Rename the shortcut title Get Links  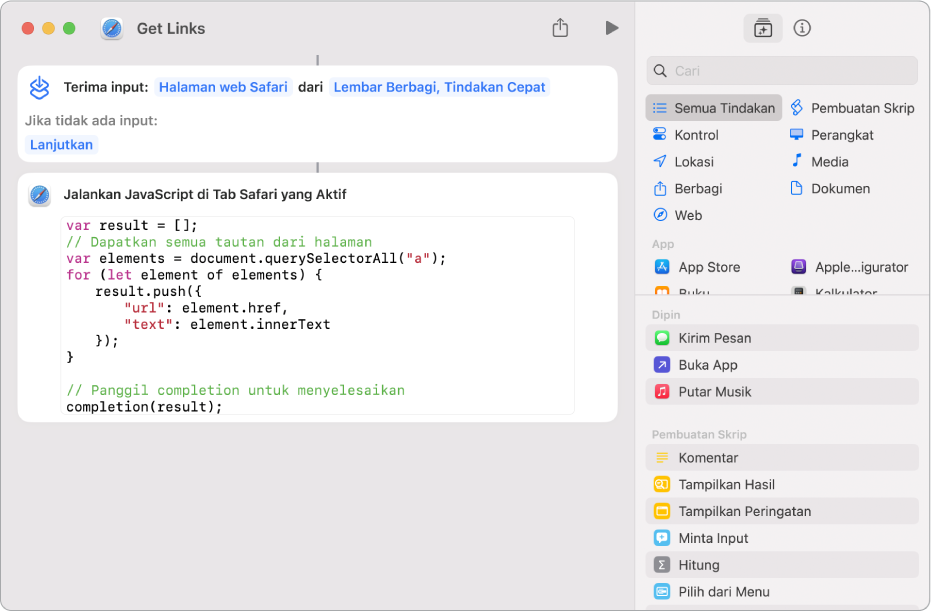pos(171,28)
